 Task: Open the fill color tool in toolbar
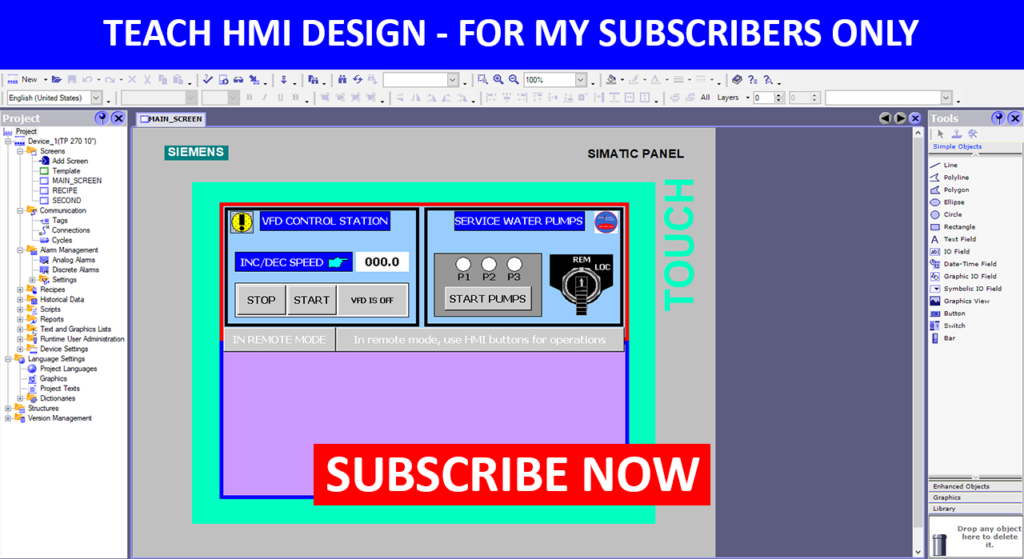point(610,79)
